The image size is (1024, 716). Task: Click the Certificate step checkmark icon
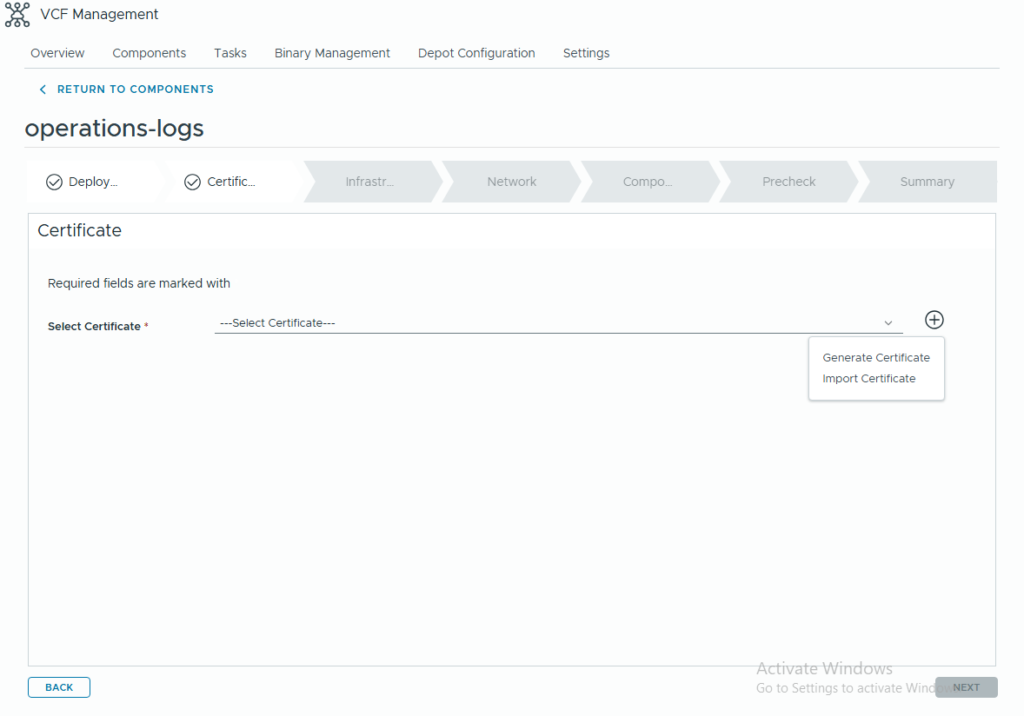click(193, 182)
